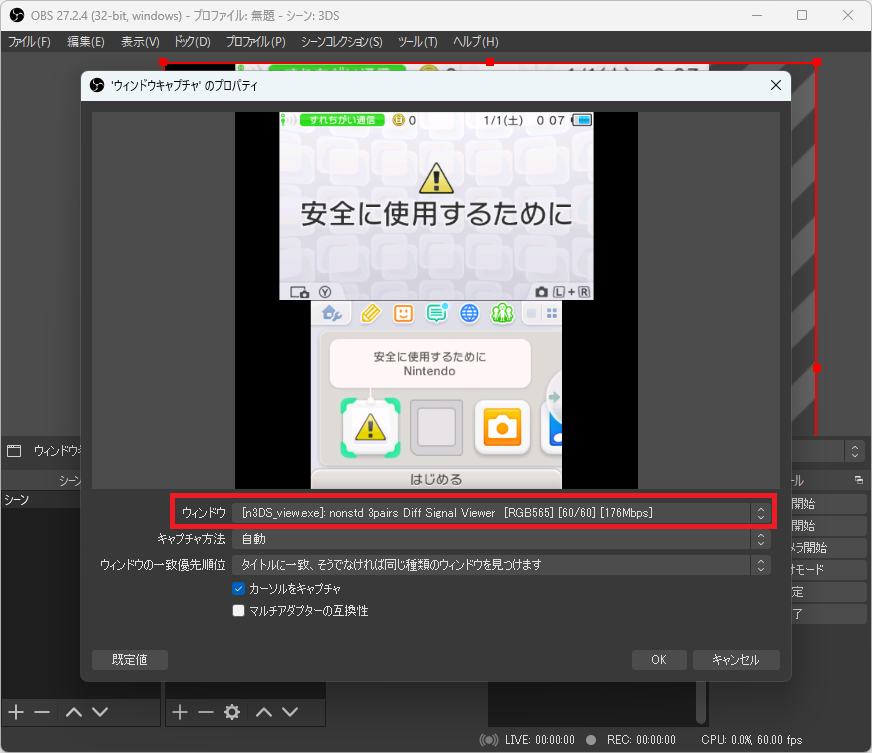Open the ウィンドウ selection dropdown
The image size is (872, 753).
[x=501, y=513]
